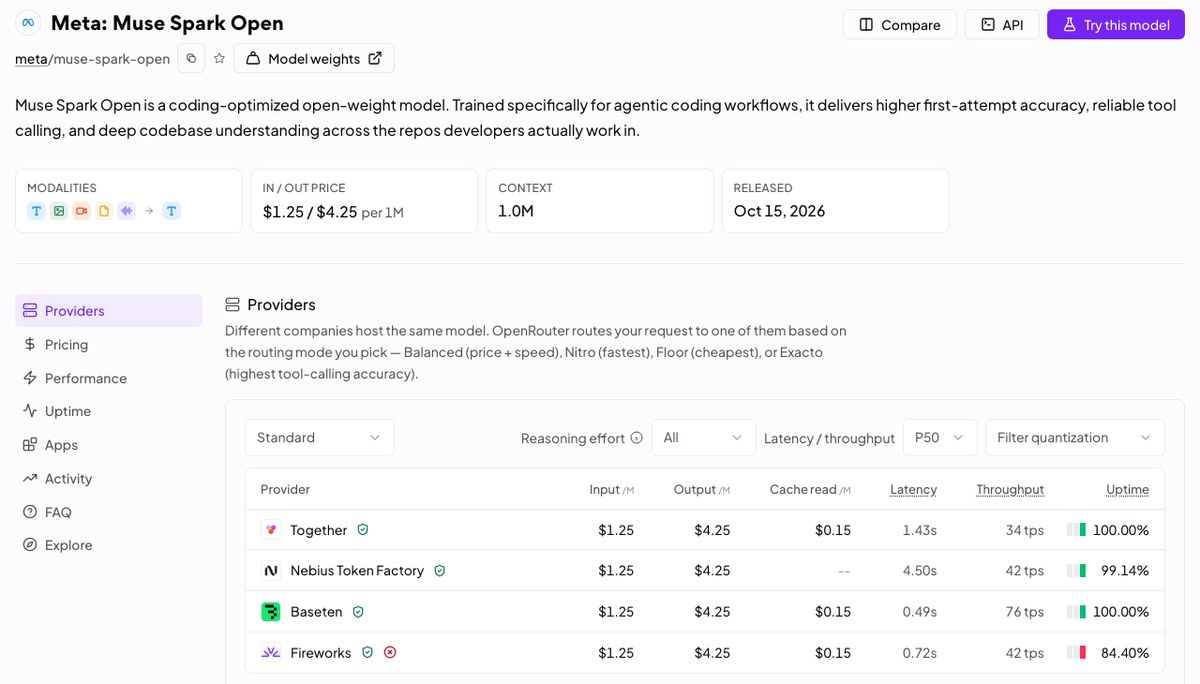Click the Together provider logo
Image resolution: width=1200 pixels, height=684 pixels.
point(271,530)
